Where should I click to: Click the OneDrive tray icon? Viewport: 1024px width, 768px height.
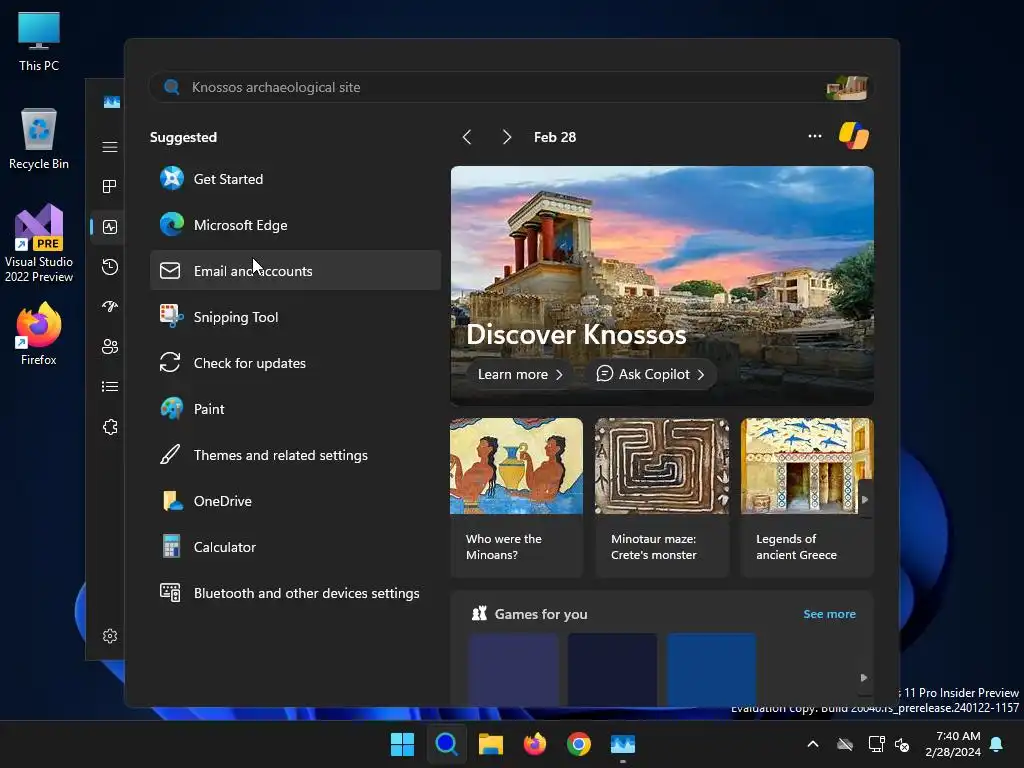pos(845,744)
